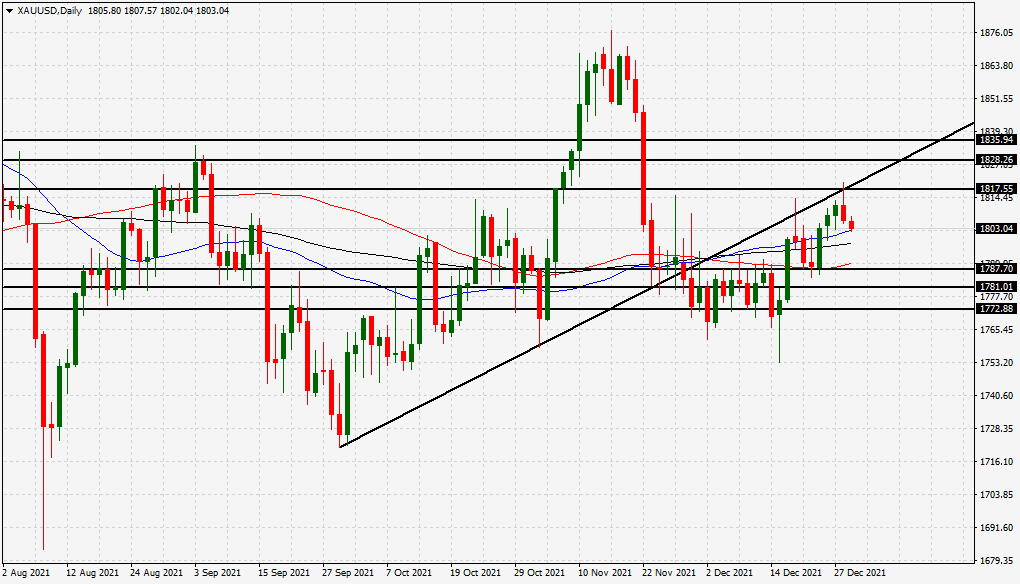Click the 7 Oct 2021 date label
This screenshot has height=584, width=1020.
click(x=409, y=573)
